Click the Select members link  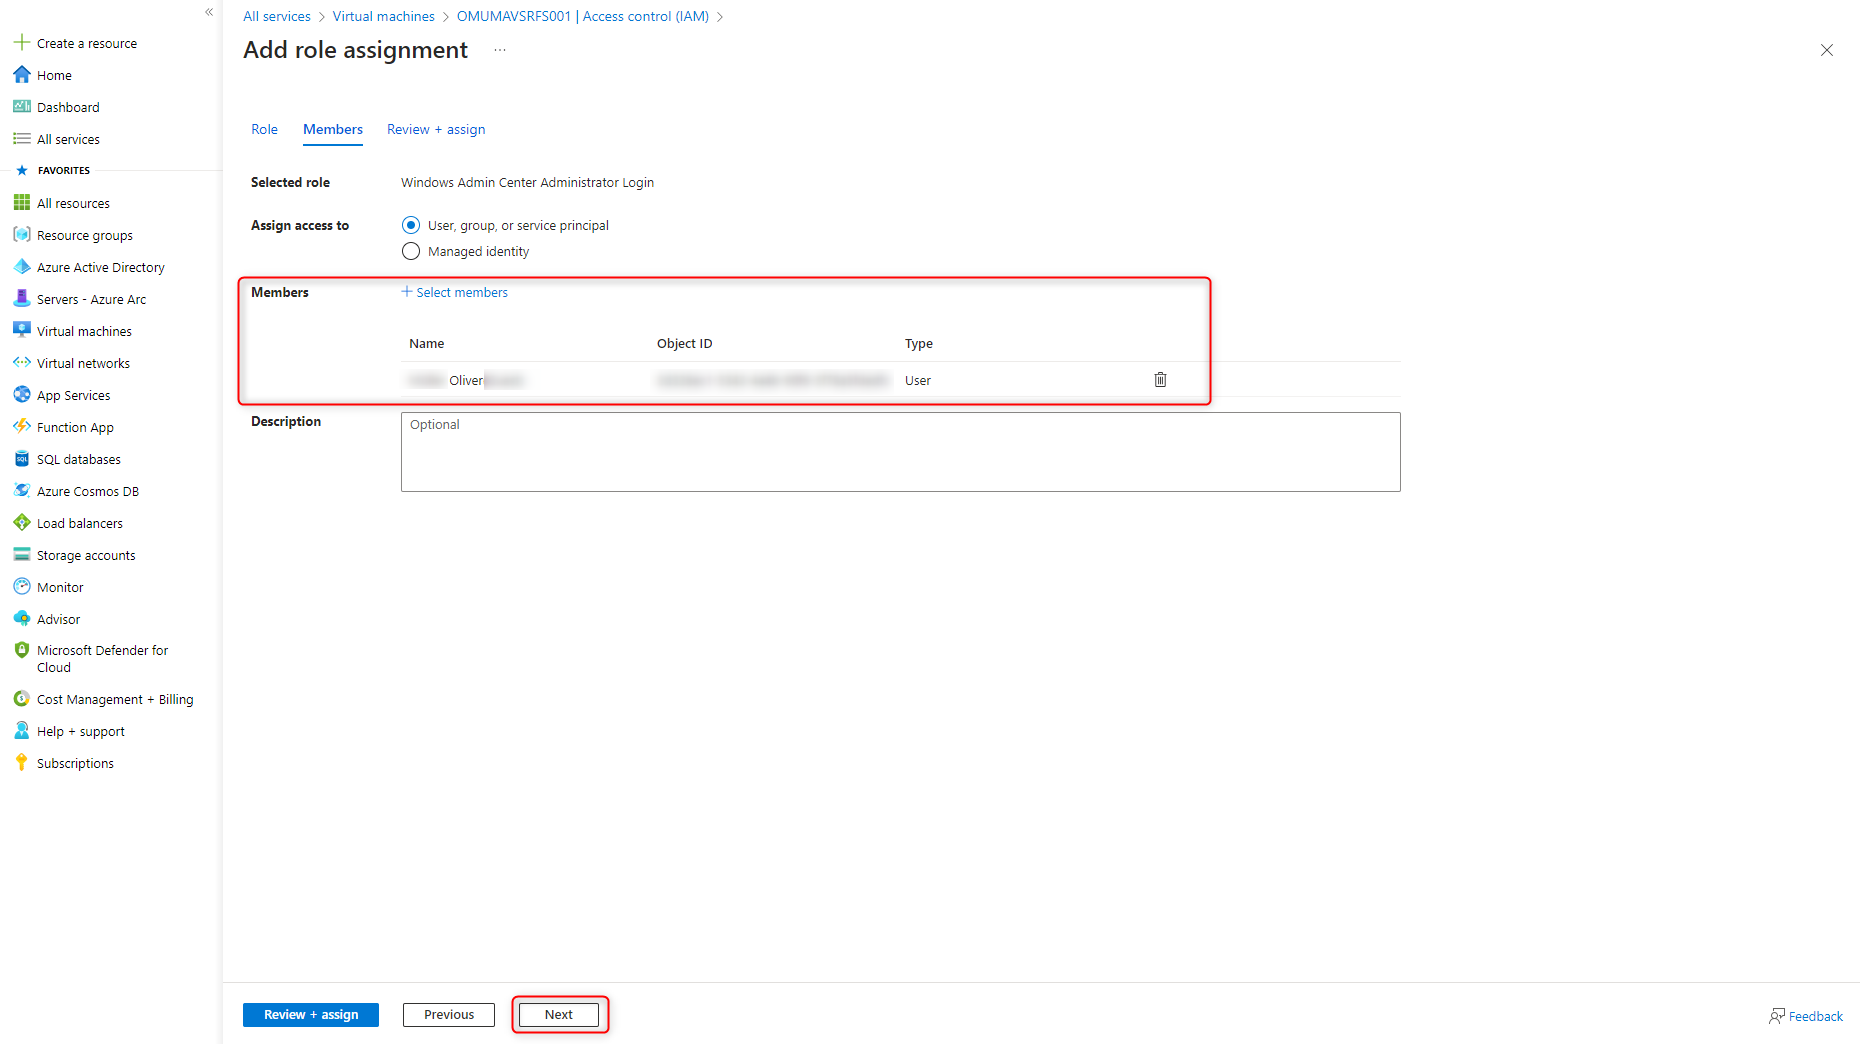[x=455, y=292]
